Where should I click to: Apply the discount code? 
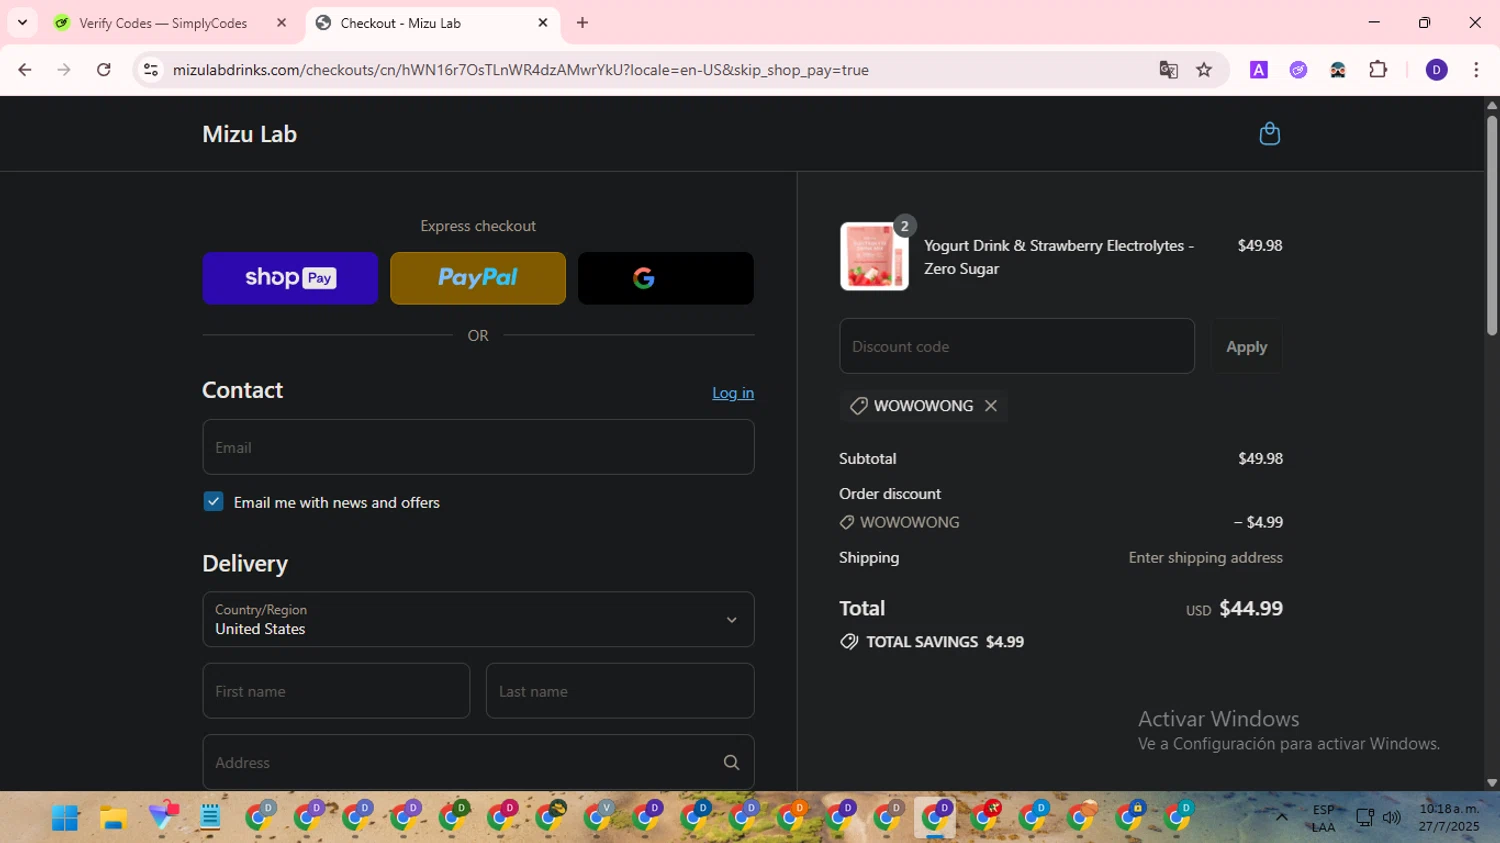(1246, 346)
